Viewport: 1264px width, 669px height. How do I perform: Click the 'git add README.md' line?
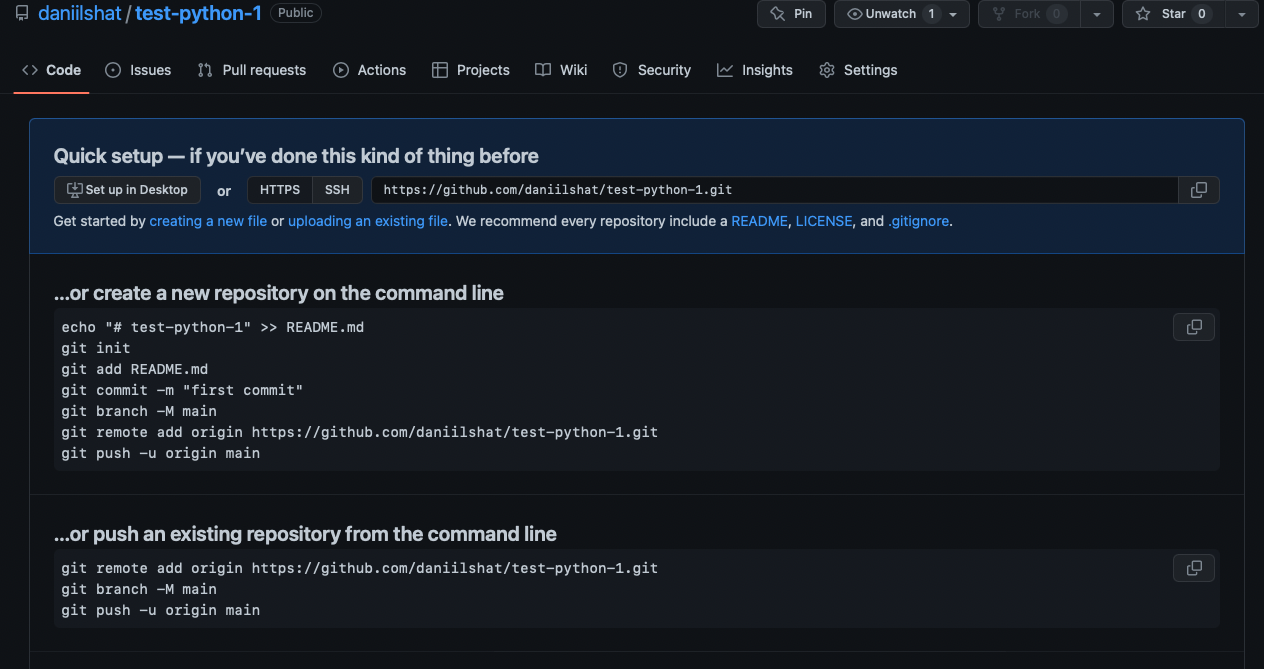point(135,369)
